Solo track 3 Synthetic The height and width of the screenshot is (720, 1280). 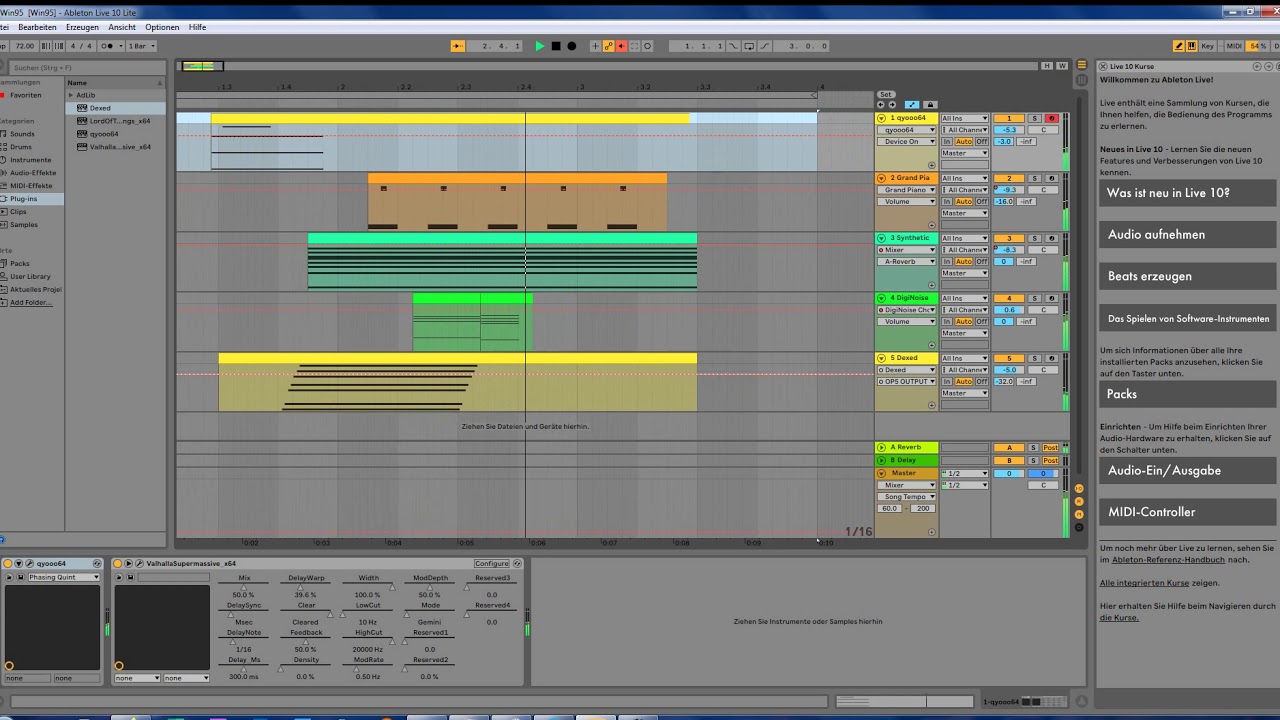click(1035, 238)
